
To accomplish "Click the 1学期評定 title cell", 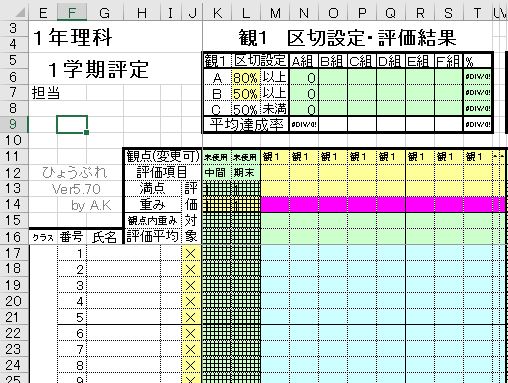I will 99,69.
